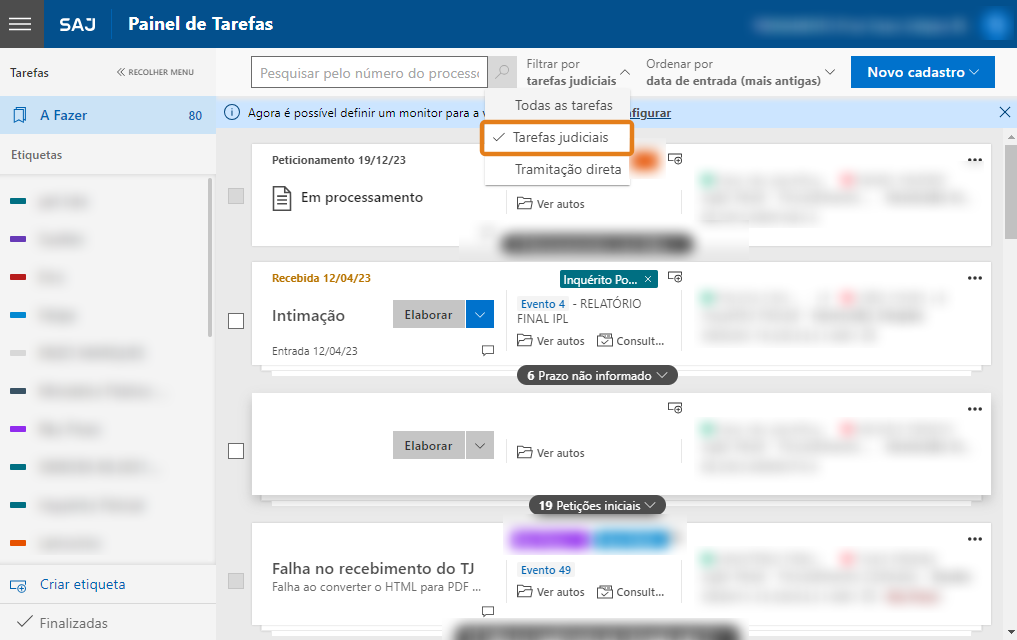Image resolution: width=1017 pixels, height=640 pixels.
Task: Open the Evento 49 link
Action: (546, 570)
